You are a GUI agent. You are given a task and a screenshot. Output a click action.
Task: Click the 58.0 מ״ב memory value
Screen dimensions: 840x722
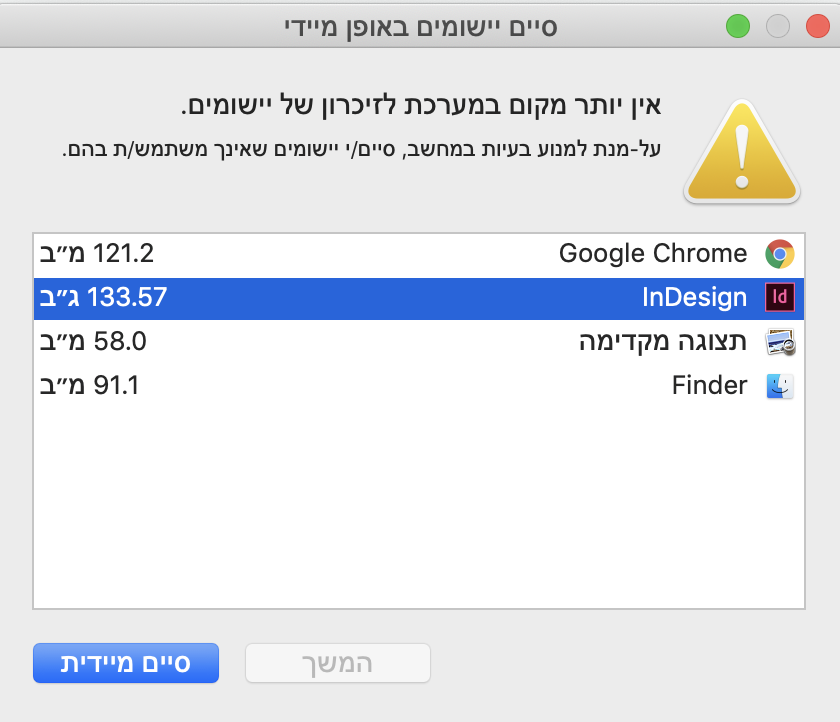click(x=93, y=342)
